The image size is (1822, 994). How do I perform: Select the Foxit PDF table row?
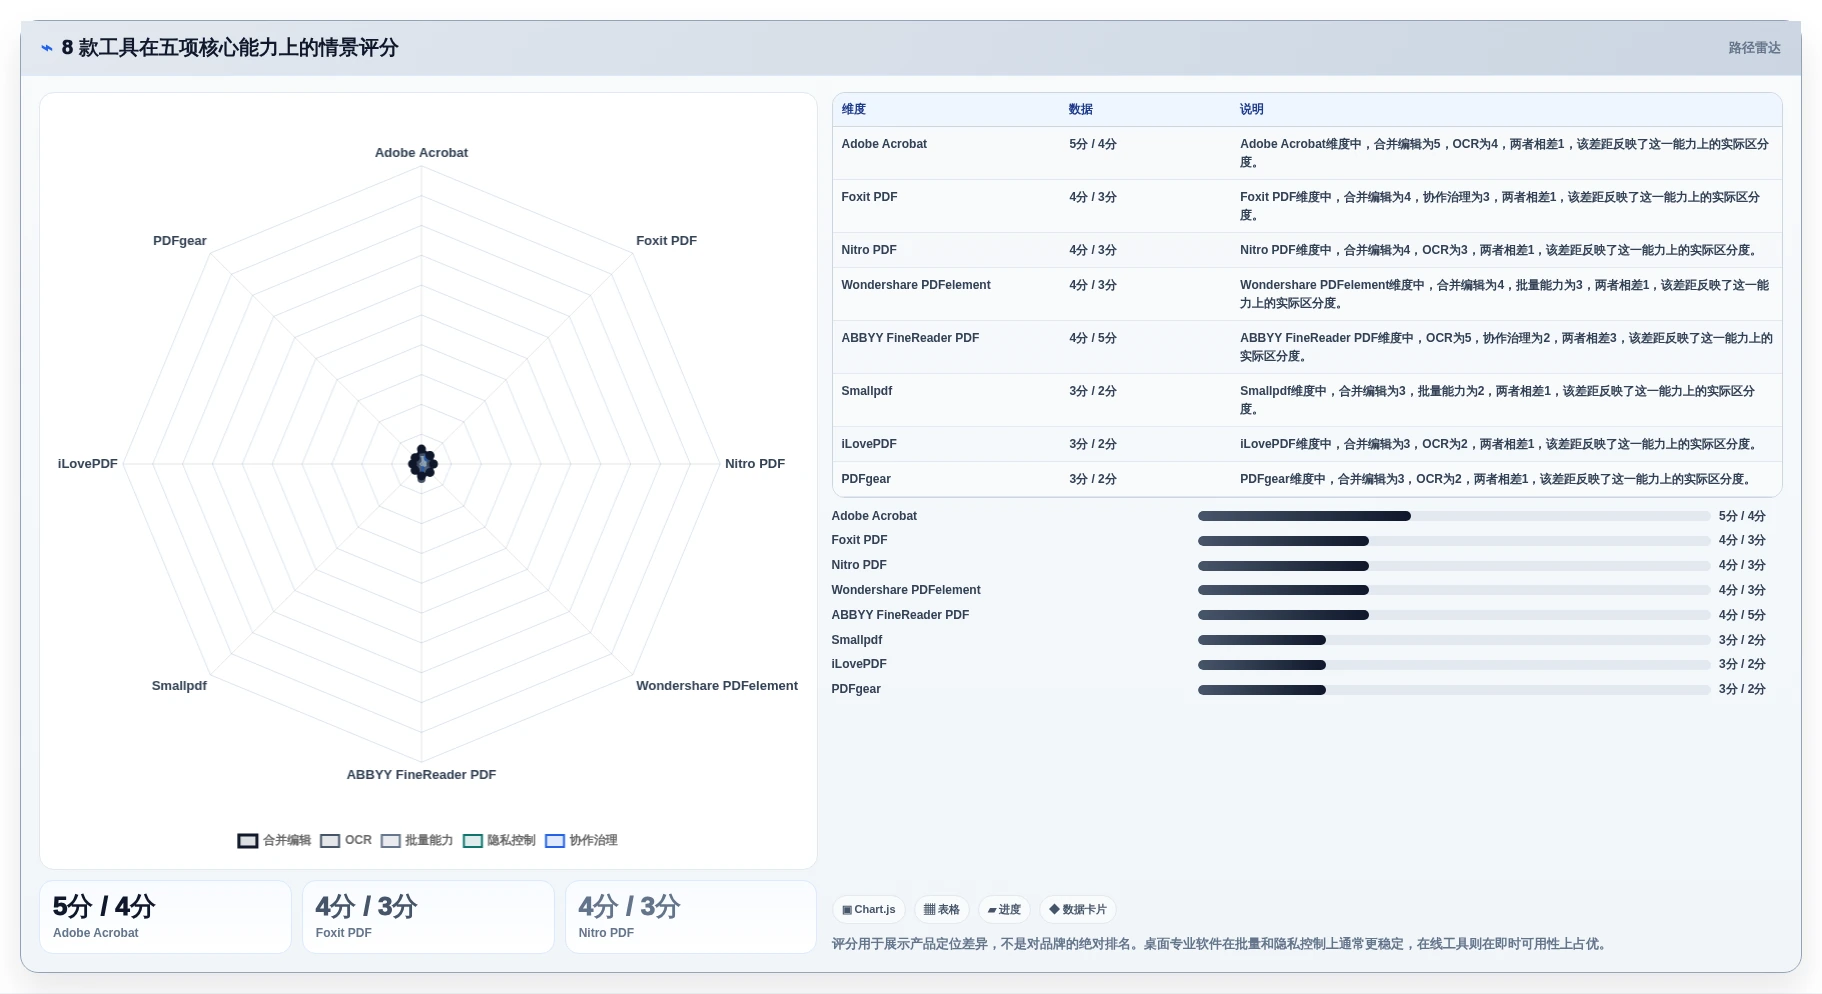click(x=1307, y=206)
